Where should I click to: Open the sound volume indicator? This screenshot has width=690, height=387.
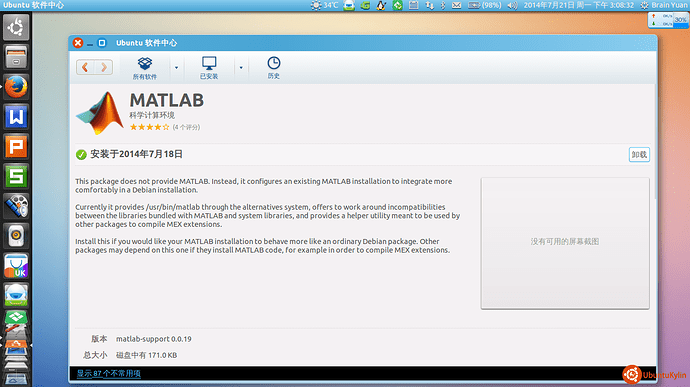pyautogui.click(x=512, y=5)
